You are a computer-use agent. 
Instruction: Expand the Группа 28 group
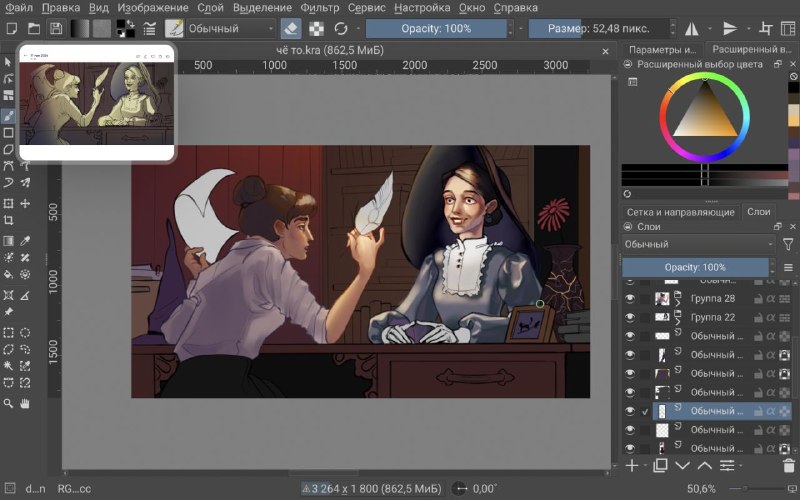tap(678, 302)
